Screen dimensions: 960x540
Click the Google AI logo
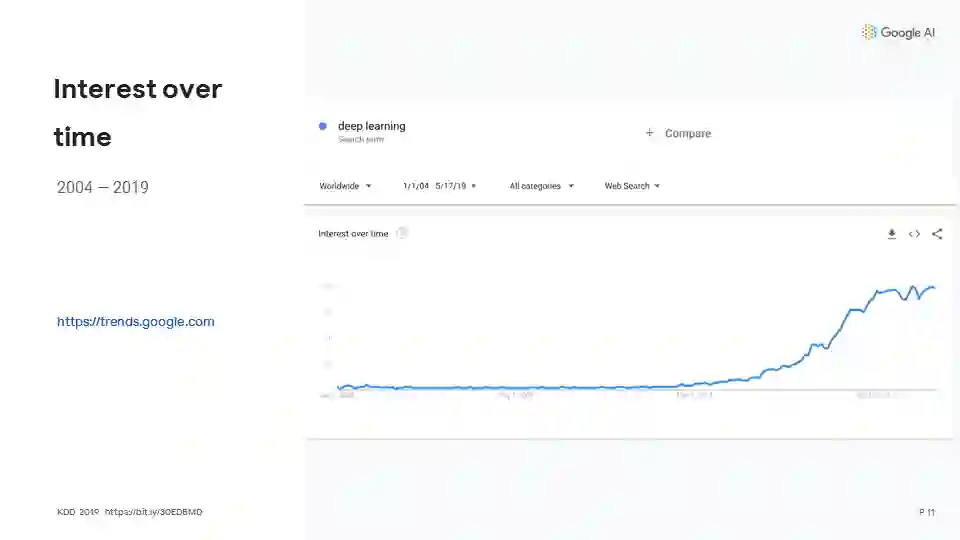(898, 32)
